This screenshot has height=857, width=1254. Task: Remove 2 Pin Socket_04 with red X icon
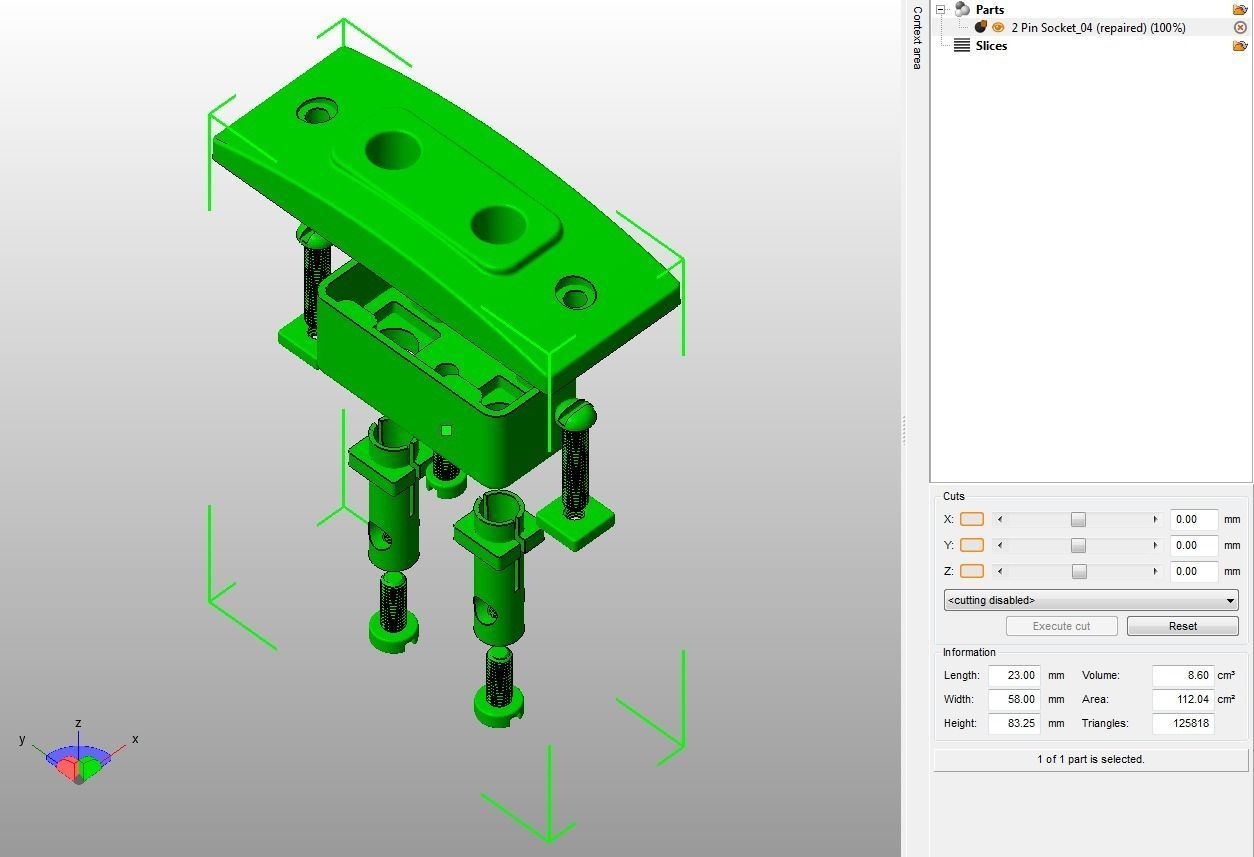tap(1240, 27)
